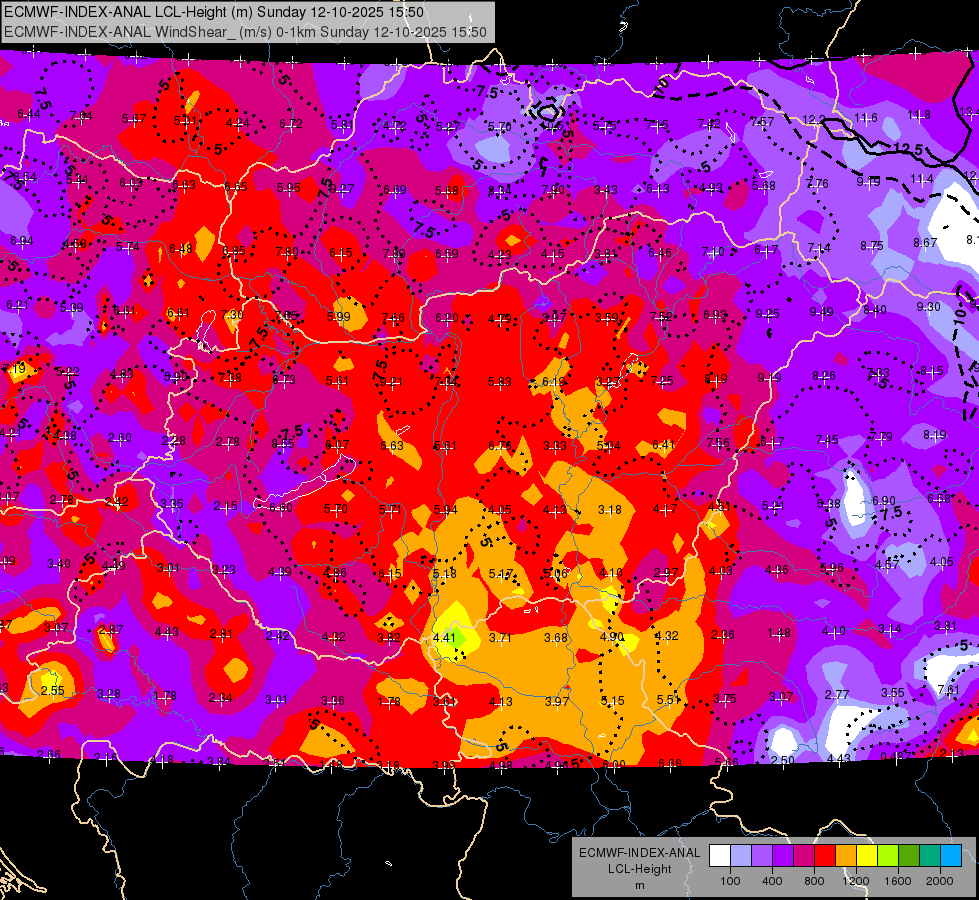The height and width of the screenshot is (900, 979).
Task: Select the legend label '2000'
Action: click(x=939, y=881)
